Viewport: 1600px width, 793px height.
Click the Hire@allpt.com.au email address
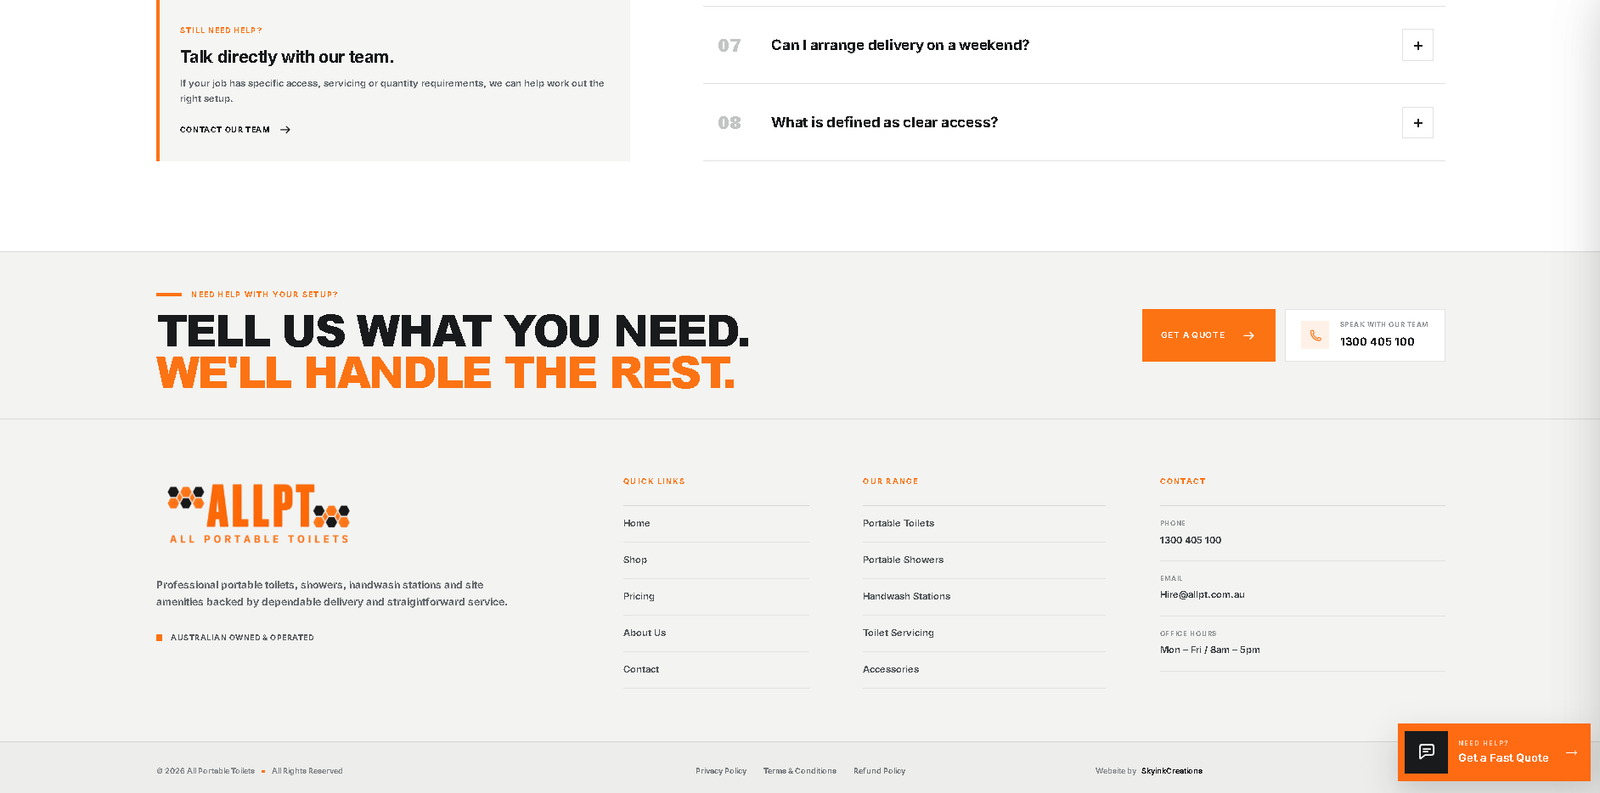(1202, 595)
